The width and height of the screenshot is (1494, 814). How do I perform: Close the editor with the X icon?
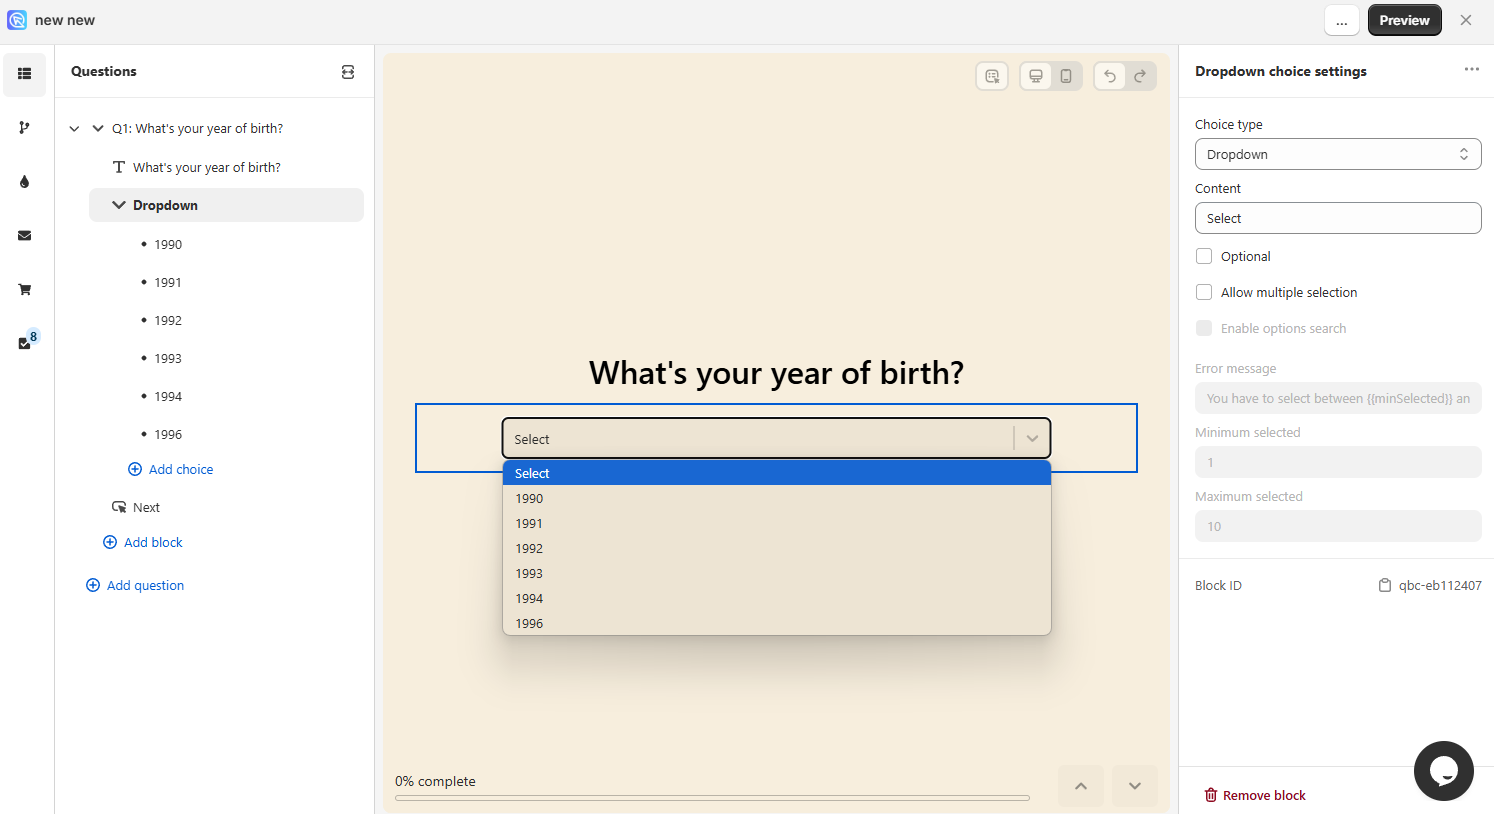1466,20
